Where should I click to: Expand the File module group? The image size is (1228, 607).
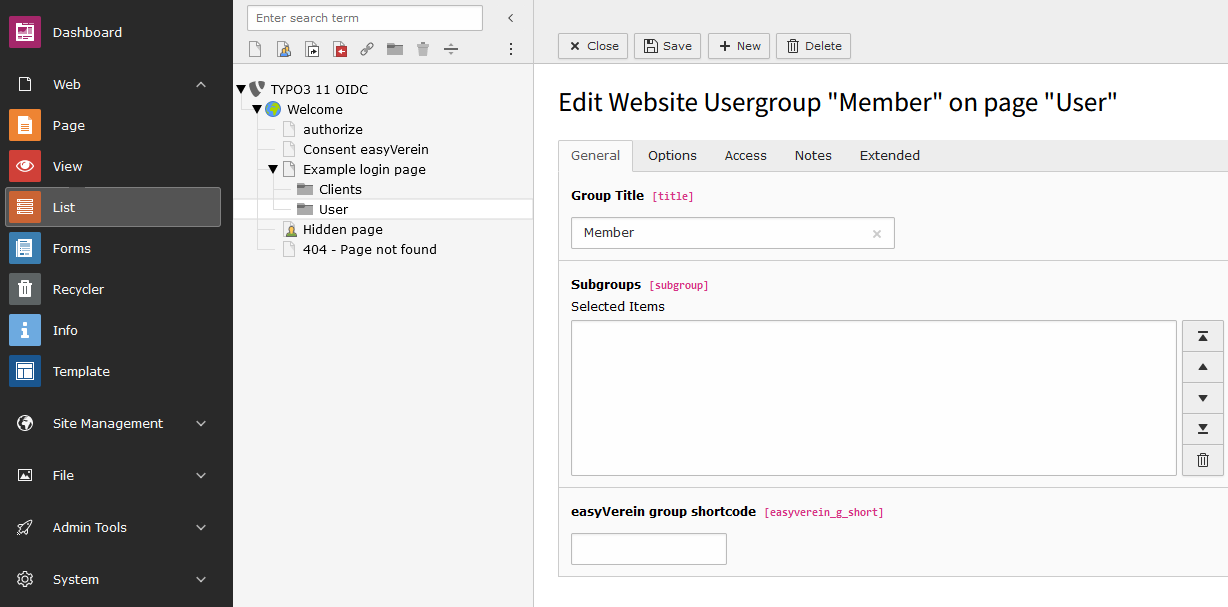(201, 476)
